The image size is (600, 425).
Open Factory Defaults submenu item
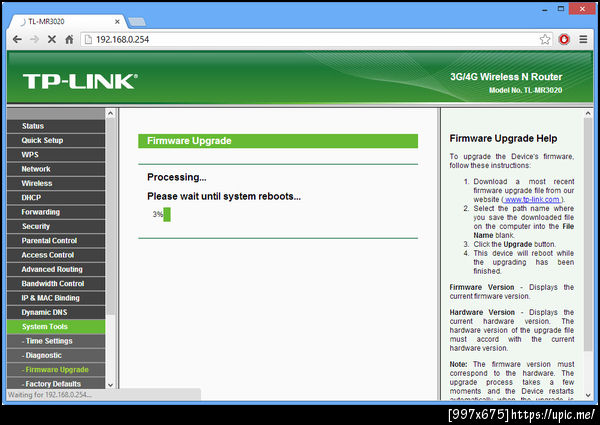click(x=56, y=384)
